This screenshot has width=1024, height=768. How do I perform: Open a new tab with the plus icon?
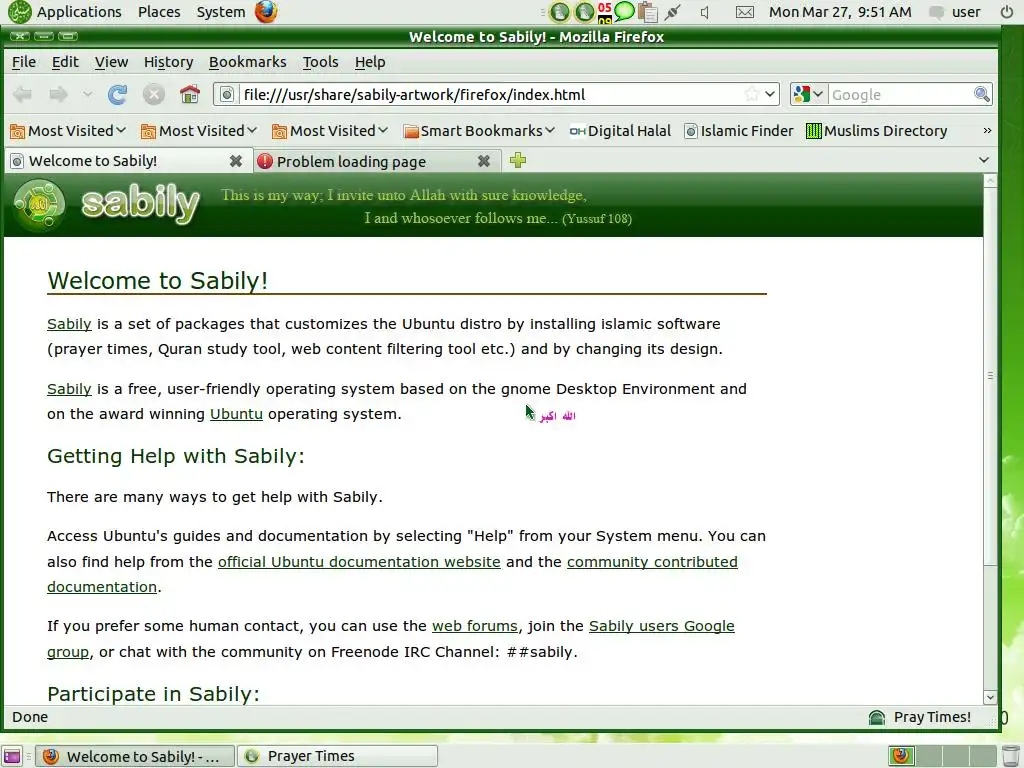click(x=518, y=160)
